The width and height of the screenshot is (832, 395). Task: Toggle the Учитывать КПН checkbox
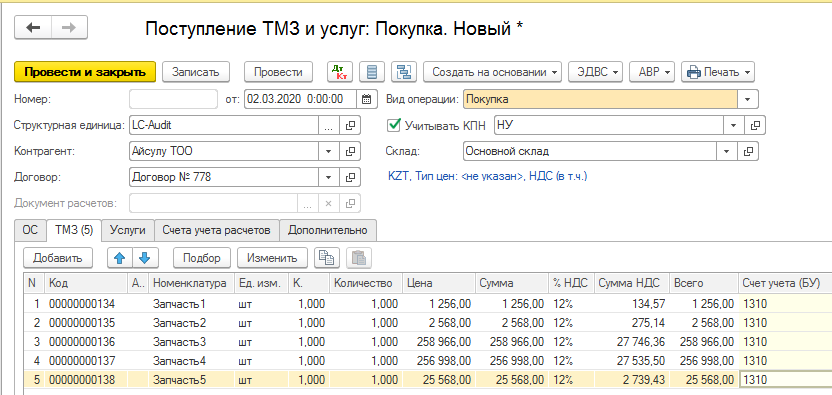394,125
